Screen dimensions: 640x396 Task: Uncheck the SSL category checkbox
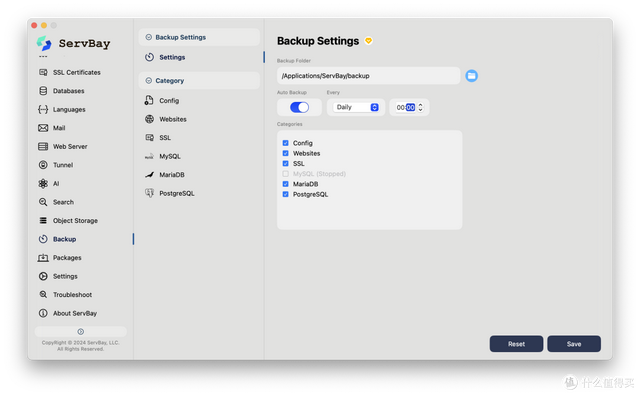coord(285,163)
